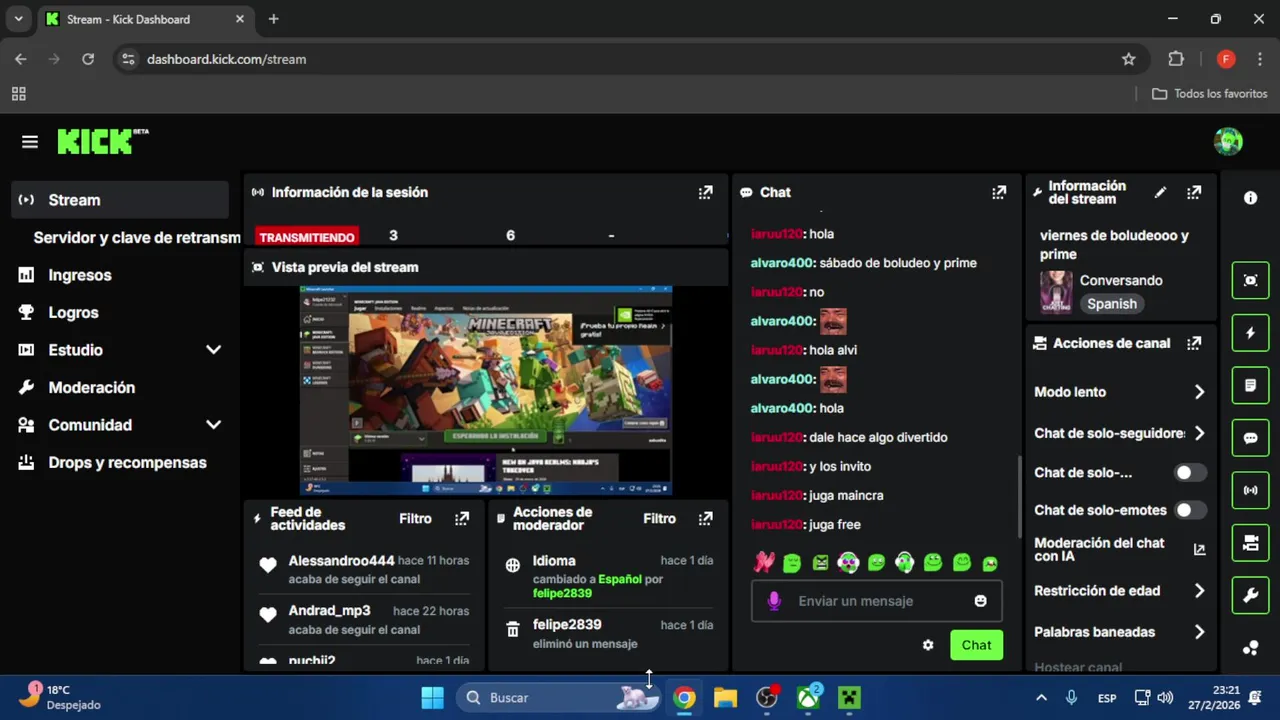1280x720 pixels.
Task: Open Filtro in Acciones de moderador
Action: [x=659, y=518]
